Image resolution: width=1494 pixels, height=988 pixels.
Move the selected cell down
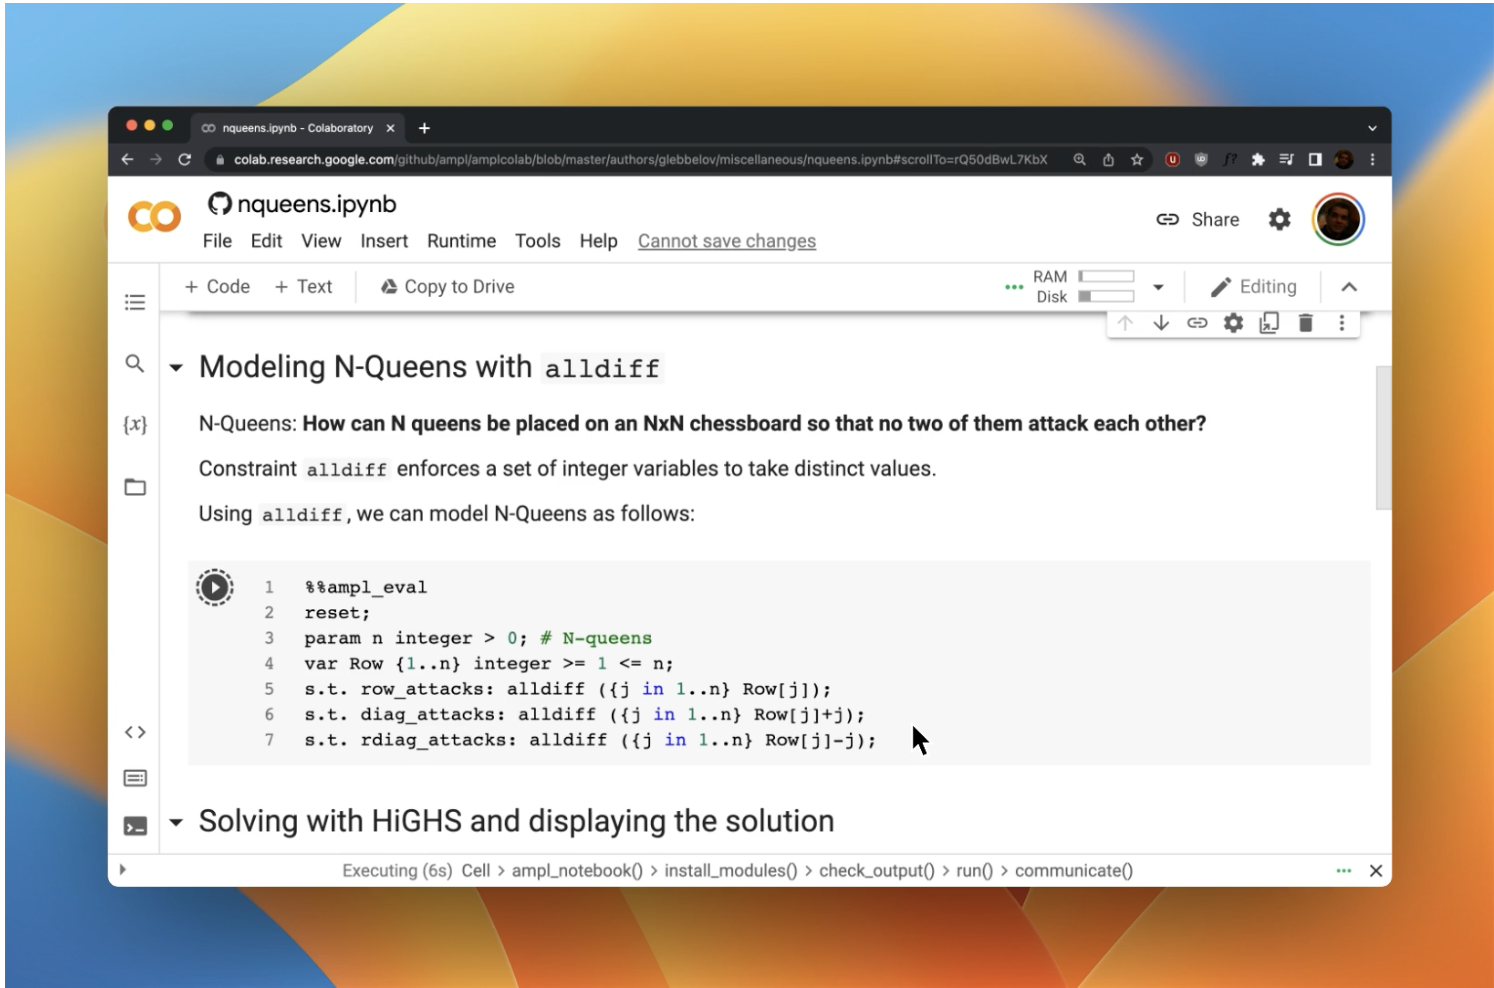pyautogui.click(x=1161, y=323)
